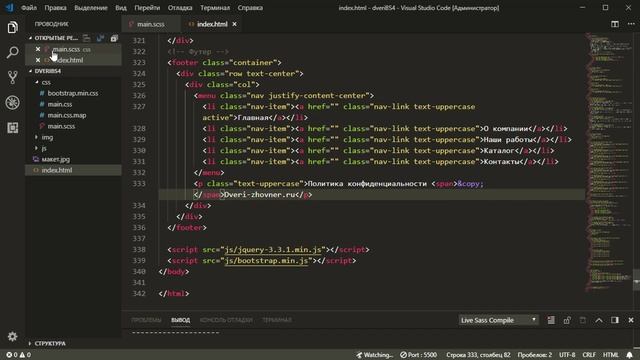Open Source Control view in activity bar
Screen dimensions: 640x360
click(x=13, y=78)
